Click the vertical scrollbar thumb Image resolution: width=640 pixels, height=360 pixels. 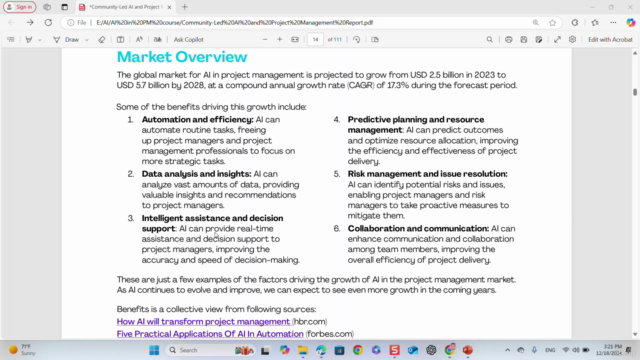635,92
